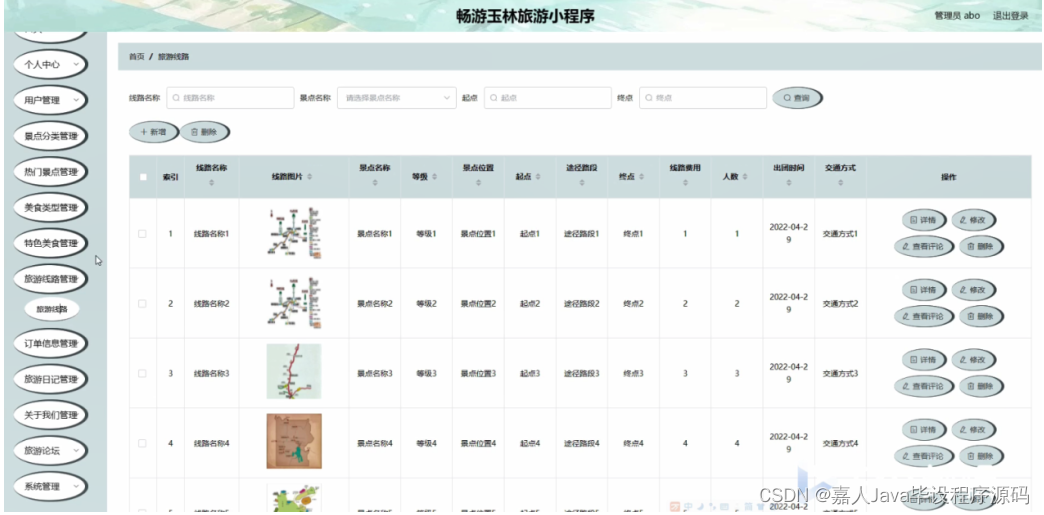Sort by the 出团时间 column arrows
Image resolution: width=1044 pixels, height=515 pixels.
tap(789, 183)
